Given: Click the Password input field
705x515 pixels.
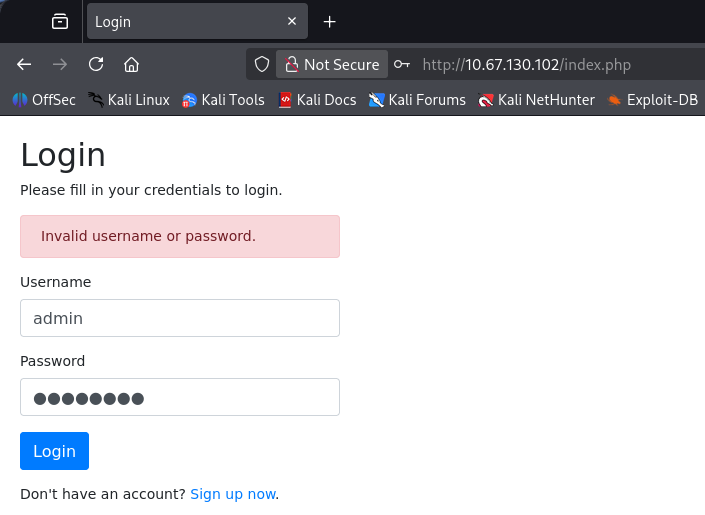Looking at the screenshot, I should click(180, 397).
